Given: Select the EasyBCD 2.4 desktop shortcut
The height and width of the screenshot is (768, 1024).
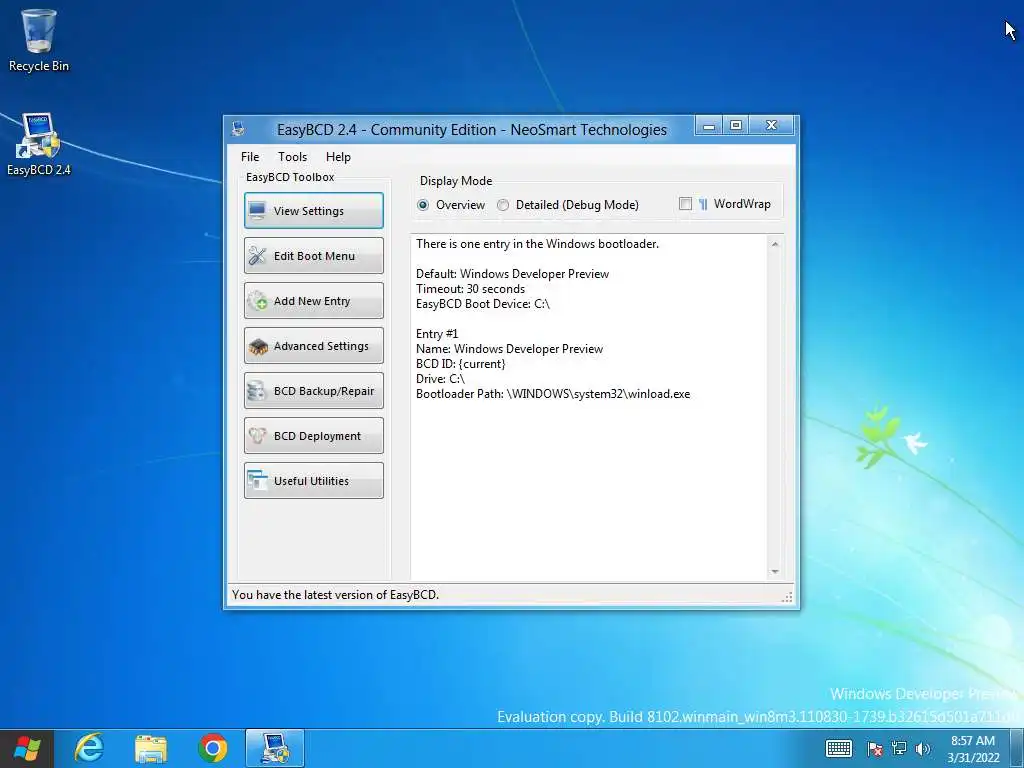Looking at the screenshot, I should pyautogui.click(x=39, y=145).
